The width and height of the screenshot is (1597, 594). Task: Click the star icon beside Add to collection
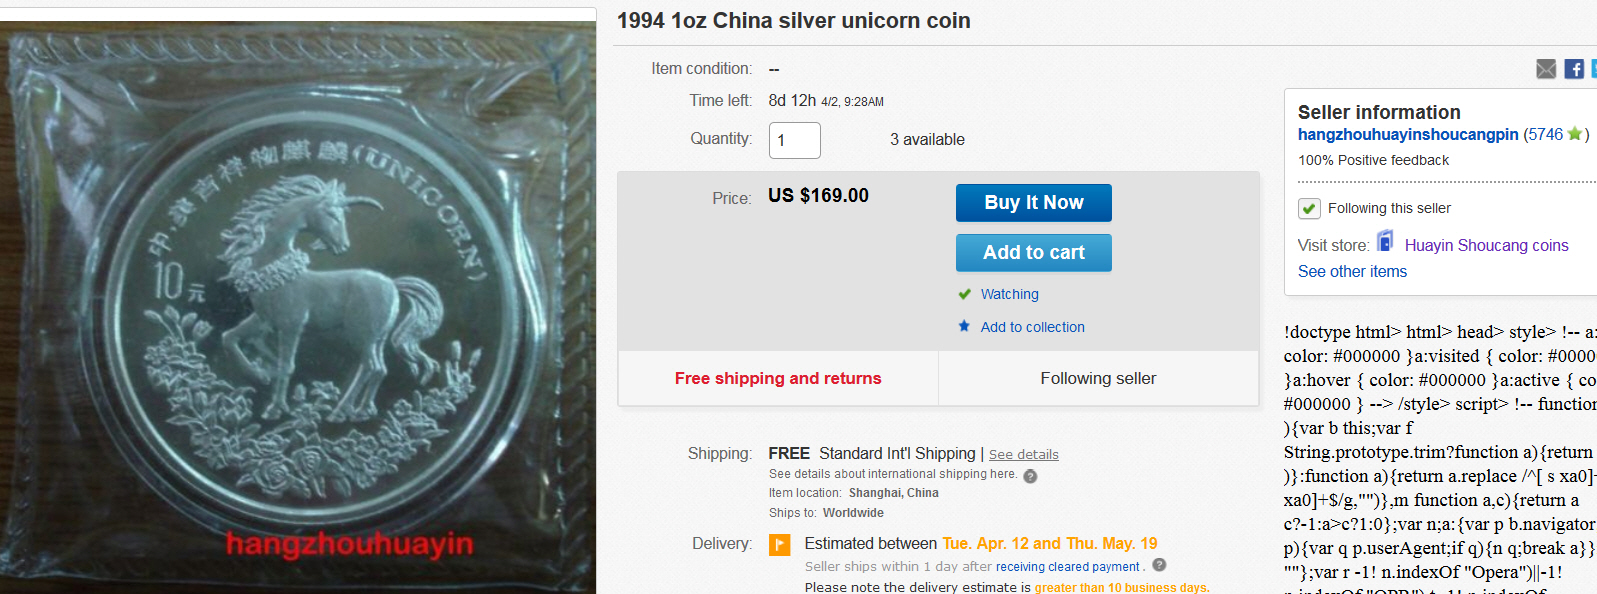click(964, 326)
